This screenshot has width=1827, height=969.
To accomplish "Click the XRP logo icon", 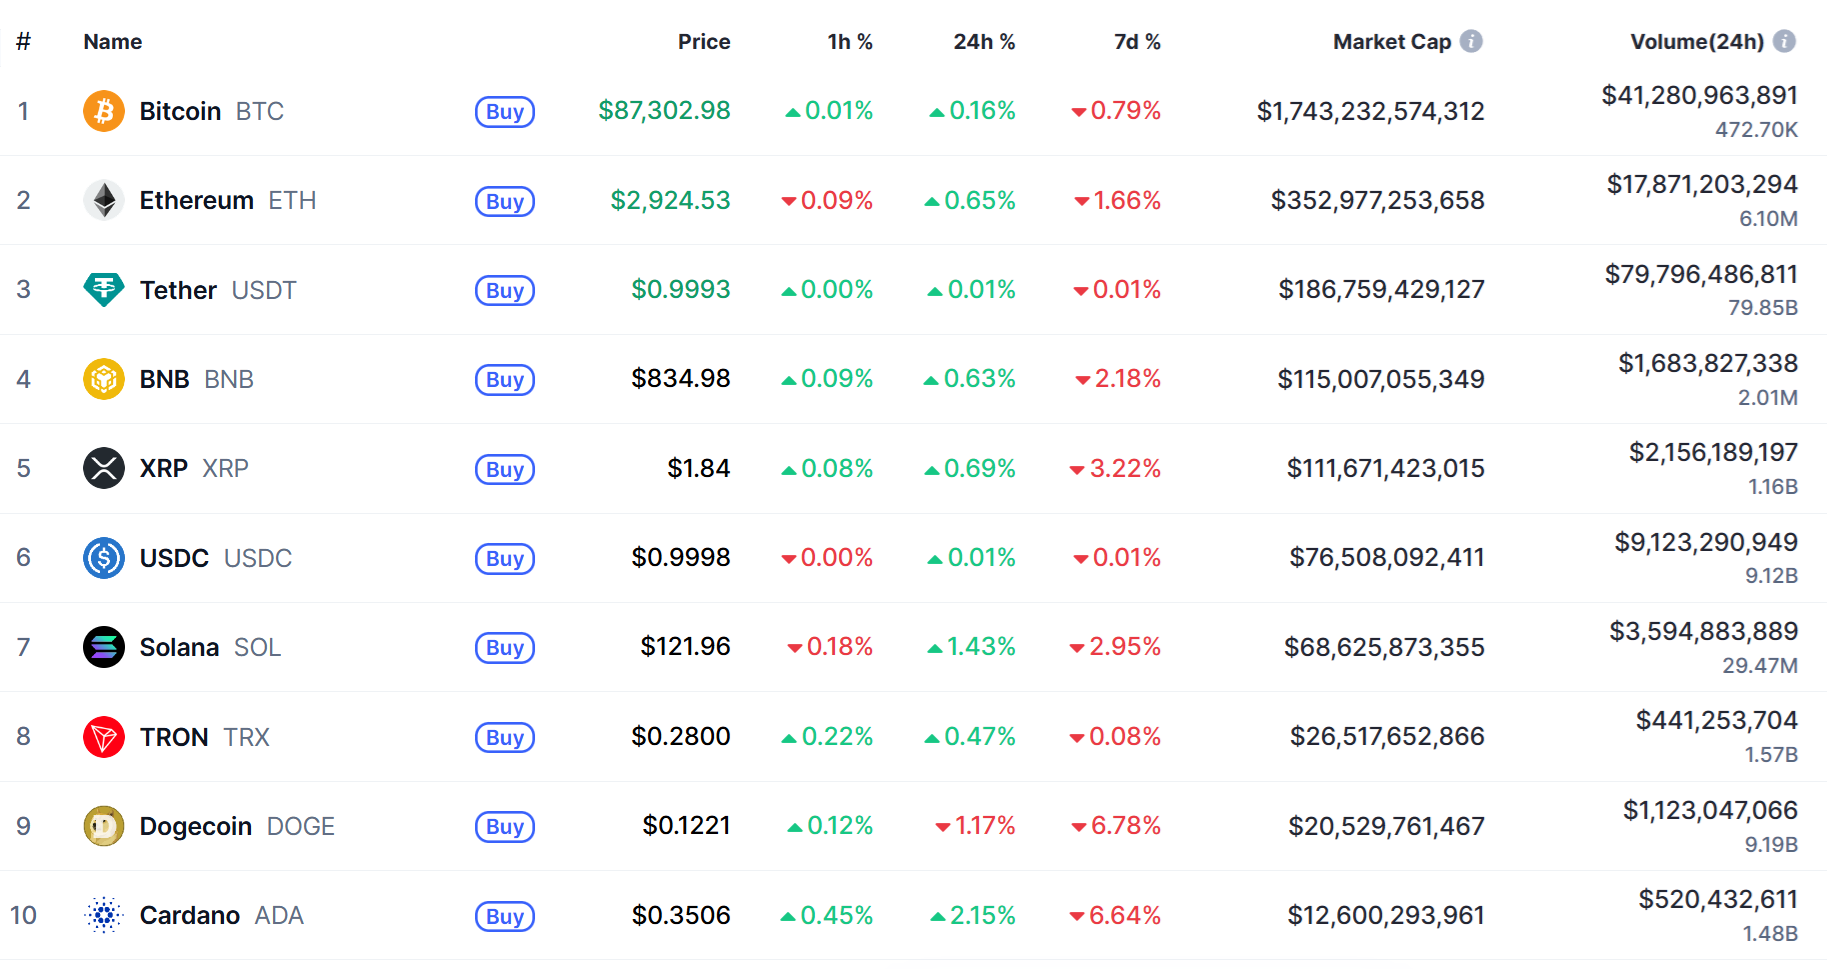I will (x=104, y=468).
